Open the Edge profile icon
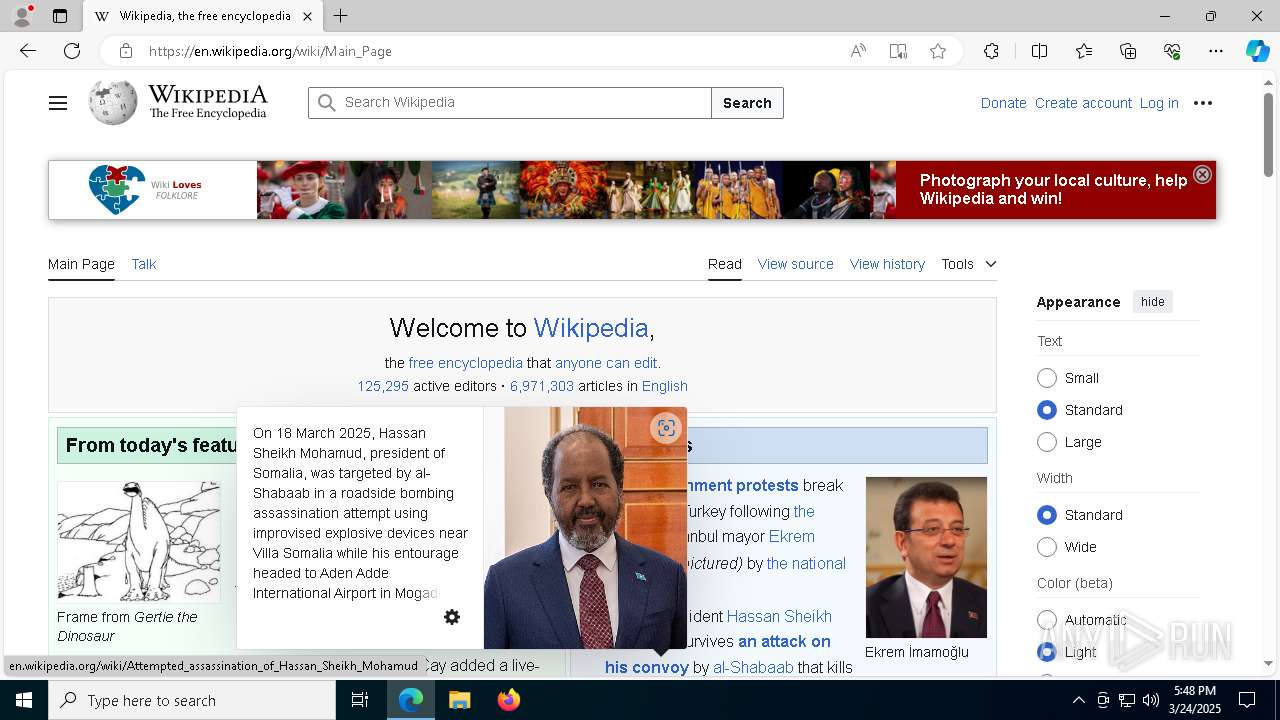1280x720 pixels. pyautogui.click(x=21, y=16)
